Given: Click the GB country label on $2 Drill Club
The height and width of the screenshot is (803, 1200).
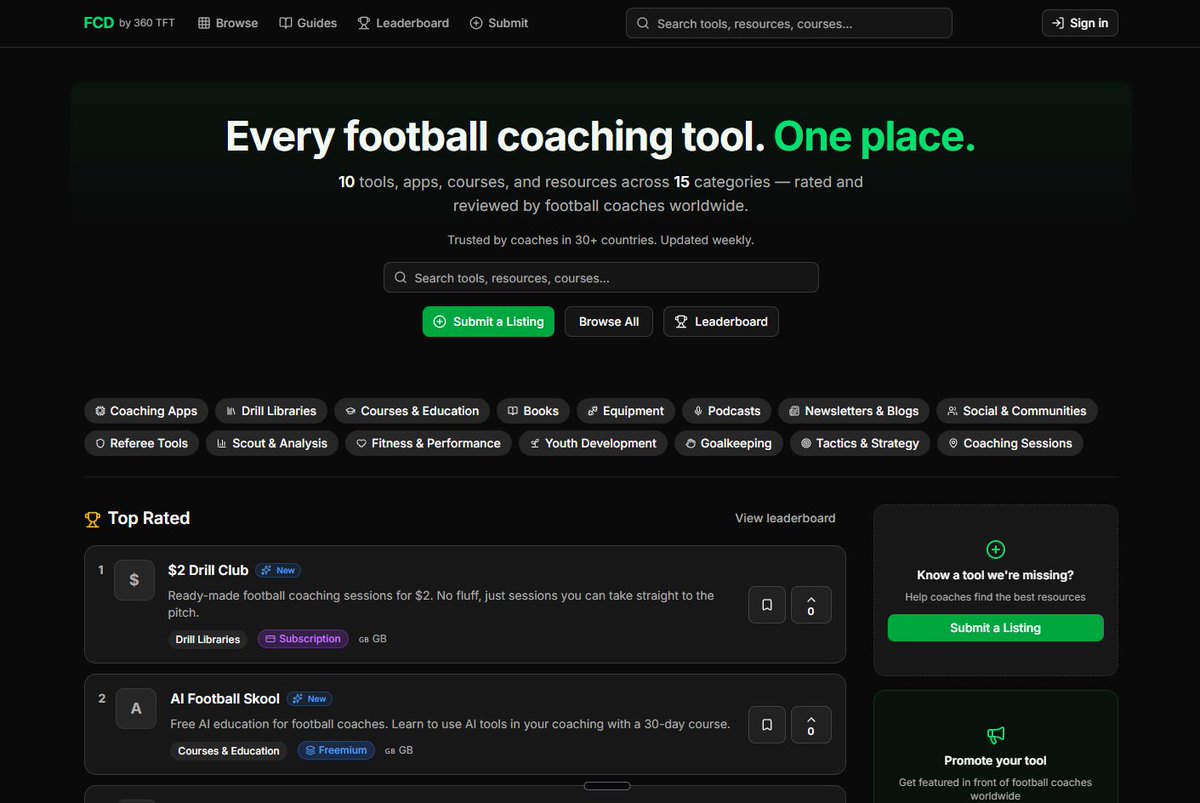Looking at the screenshot, I should click(373, 639).
